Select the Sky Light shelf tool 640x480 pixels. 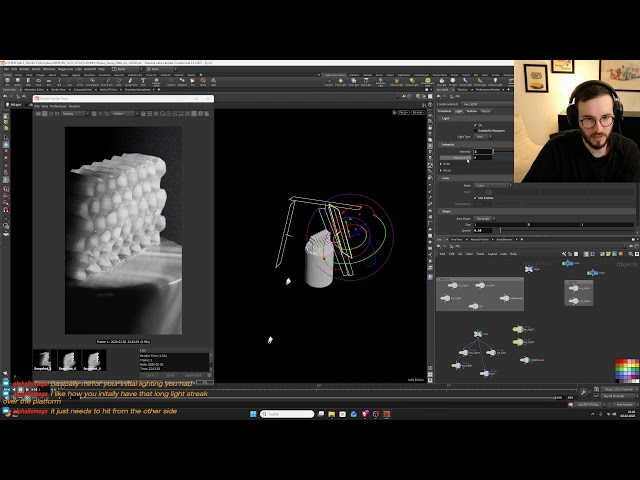click(x=442, y=82)
